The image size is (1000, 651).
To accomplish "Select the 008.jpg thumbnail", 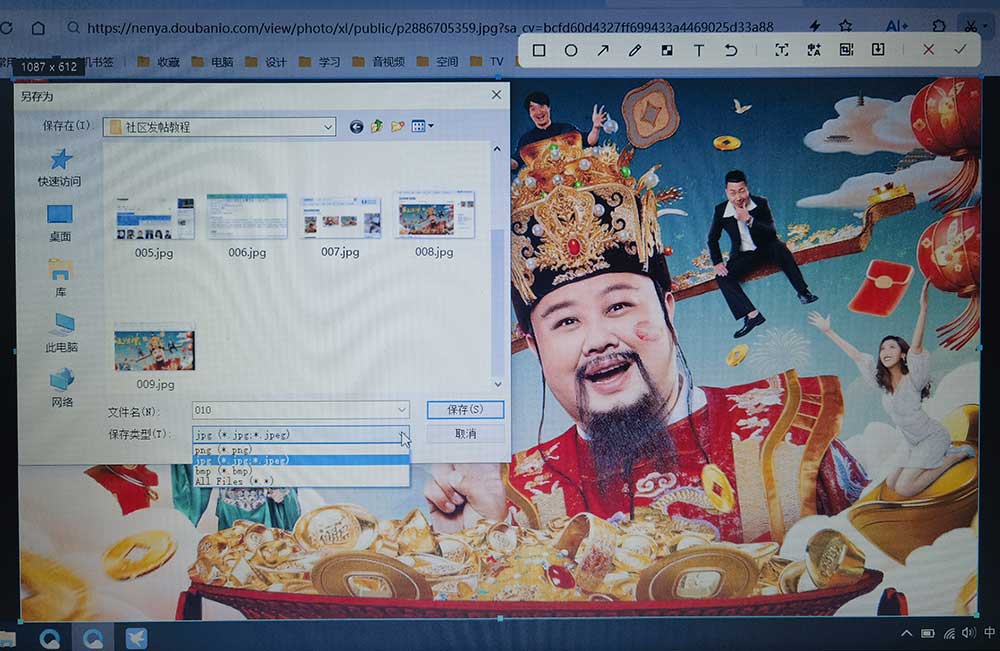I will click(x=434, y=217).
